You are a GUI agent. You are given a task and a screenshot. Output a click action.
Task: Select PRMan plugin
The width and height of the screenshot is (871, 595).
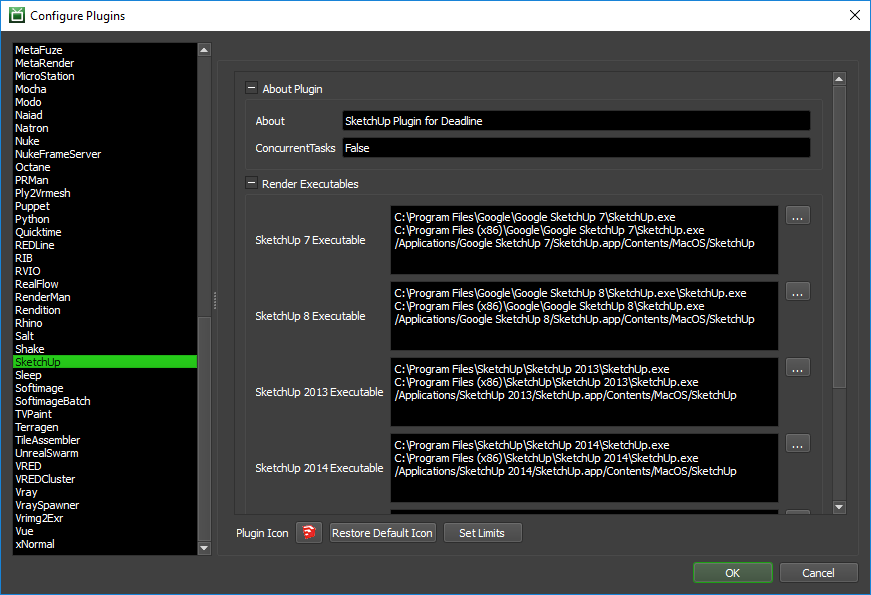click(x=105, y=180)
